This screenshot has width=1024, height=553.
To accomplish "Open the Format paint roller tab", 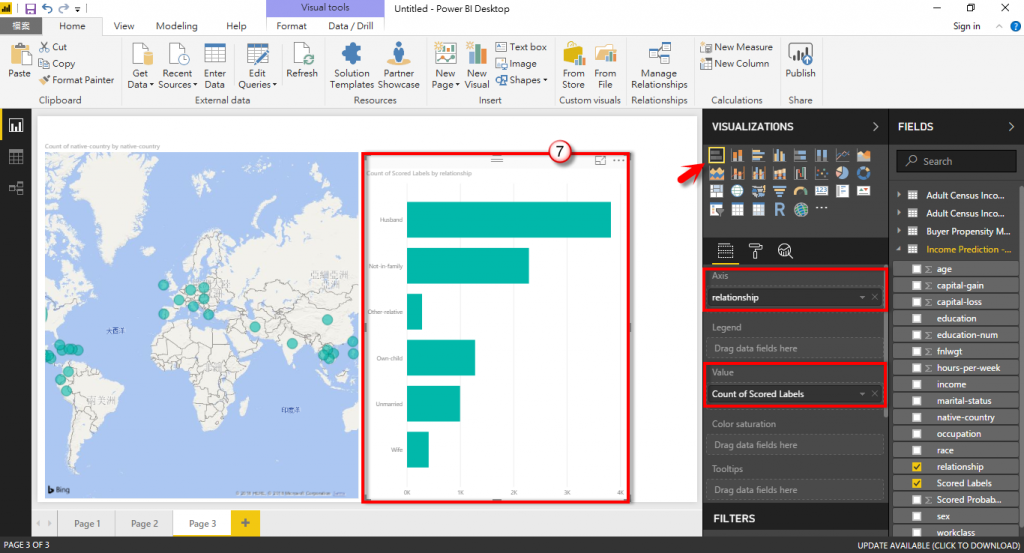I will pyautogui.click(x=756, y=251).
